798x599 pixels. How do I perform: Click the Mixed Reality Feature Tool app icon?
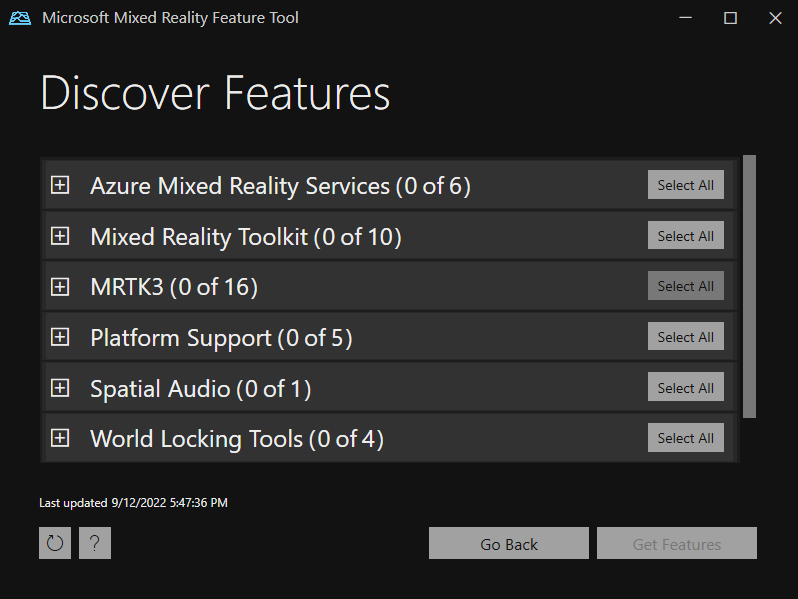[x=20, y=18]
